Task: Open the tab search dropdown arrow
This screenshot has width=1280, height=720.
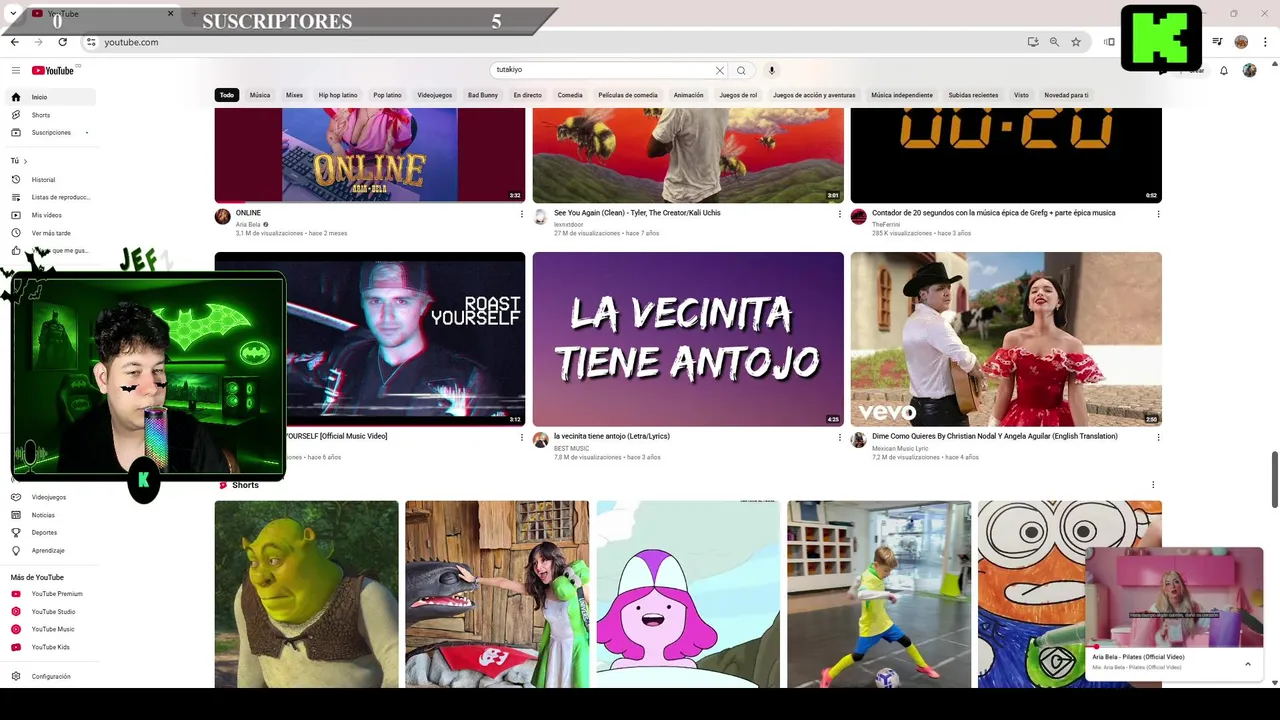Action: pyautogui.click(x=13, y=14)
